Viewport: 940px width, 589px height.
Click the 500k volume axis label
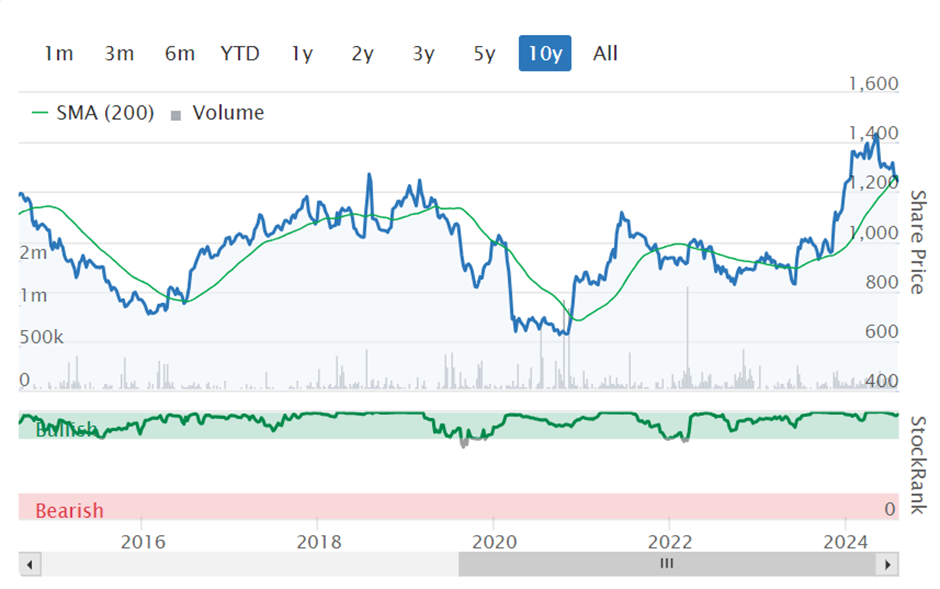pyautogui.click(x=41, y=337)
